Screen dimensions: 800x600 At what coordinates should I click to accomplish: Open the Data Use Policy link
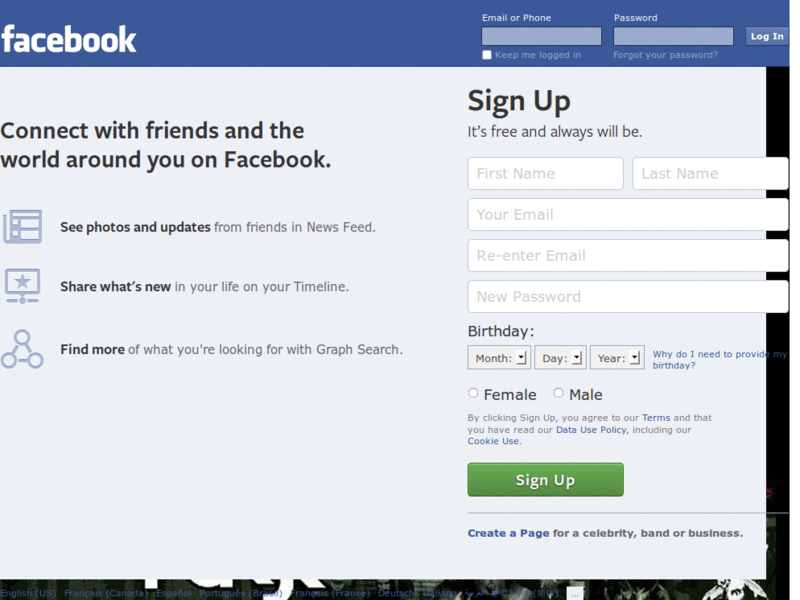tap(591, 430)
